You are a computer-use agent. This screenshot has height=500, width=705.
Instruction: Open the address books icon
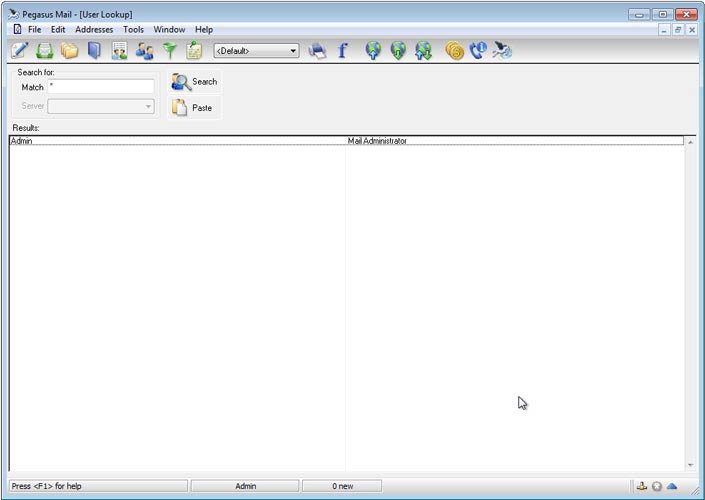(94, 50)
